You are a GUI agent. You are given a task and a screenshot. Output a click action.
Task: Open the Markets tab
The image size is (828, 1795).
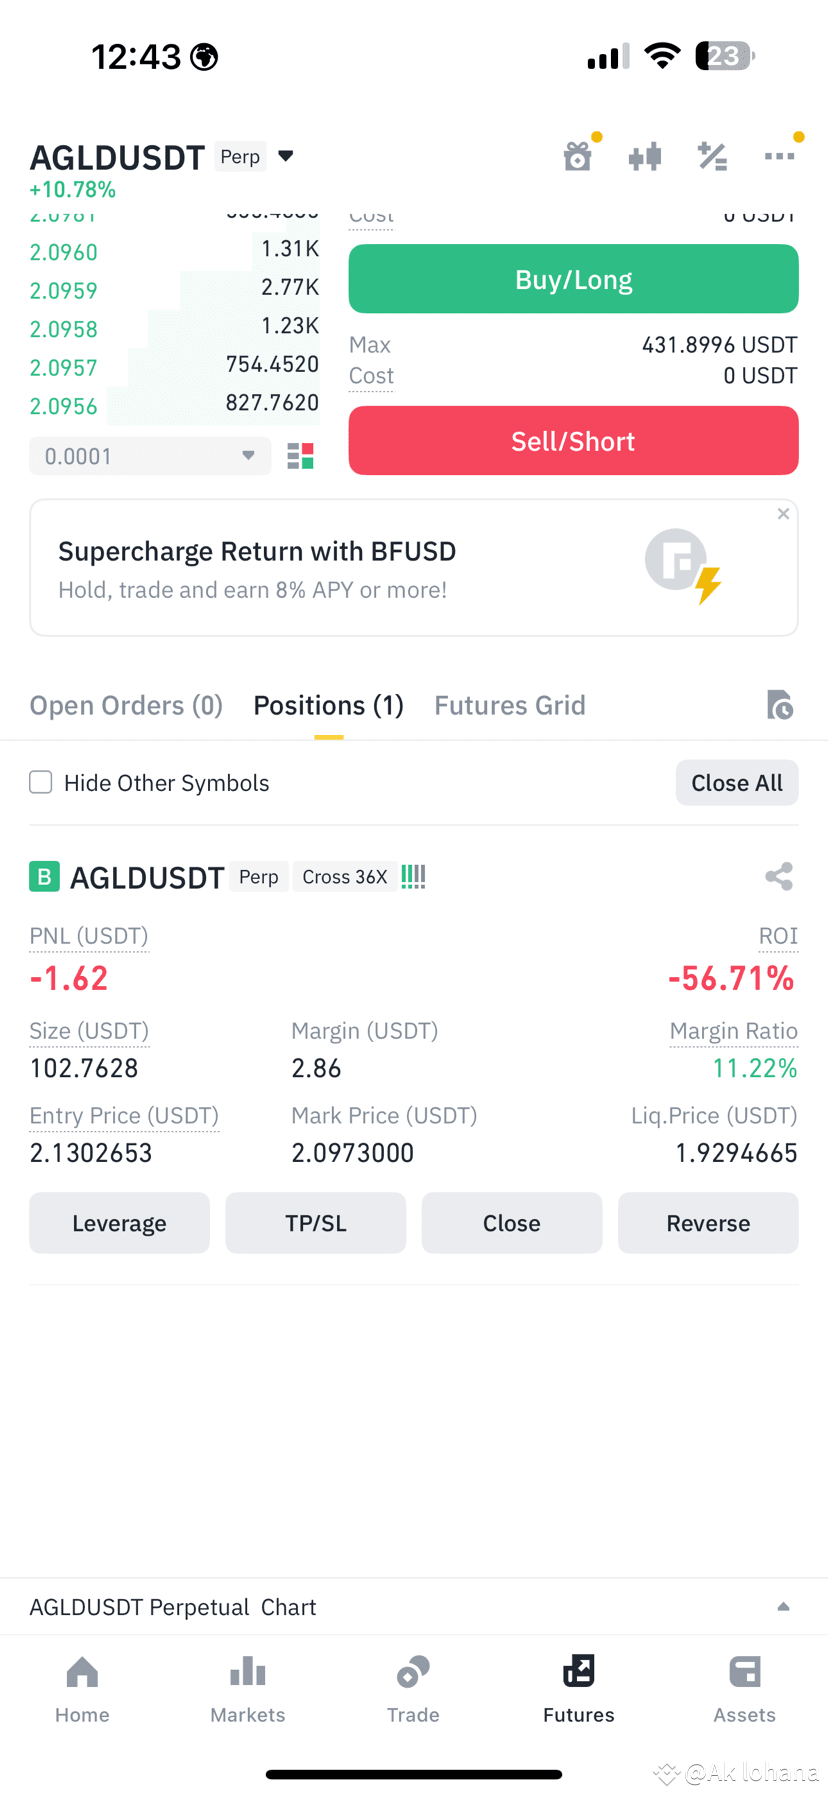click(x=248, y=1689)
